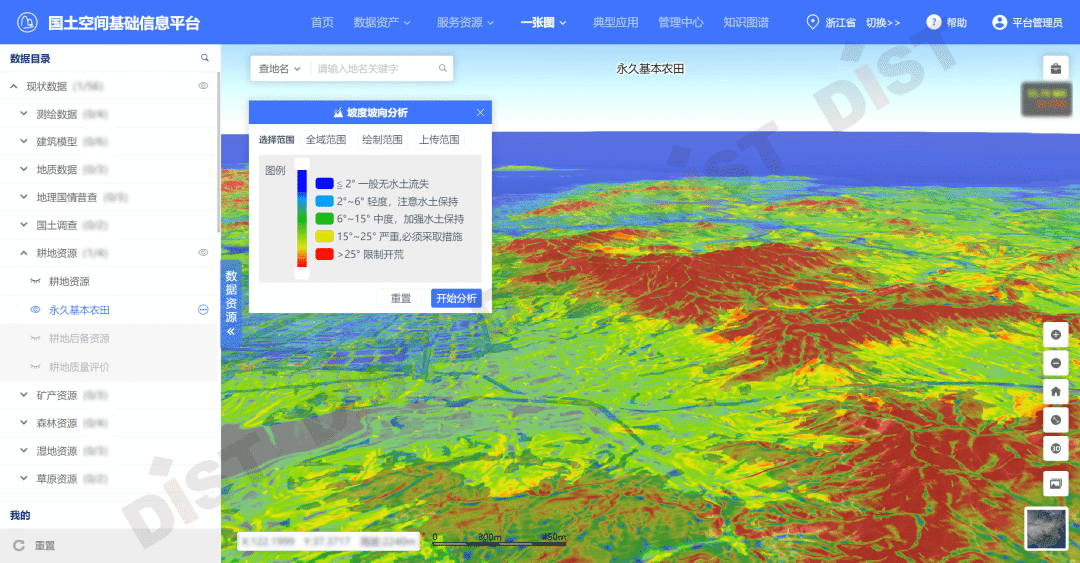Focus the 请输入地名关键字 search field
This screenshot has width=1080, height=563.
coord(376,68)
